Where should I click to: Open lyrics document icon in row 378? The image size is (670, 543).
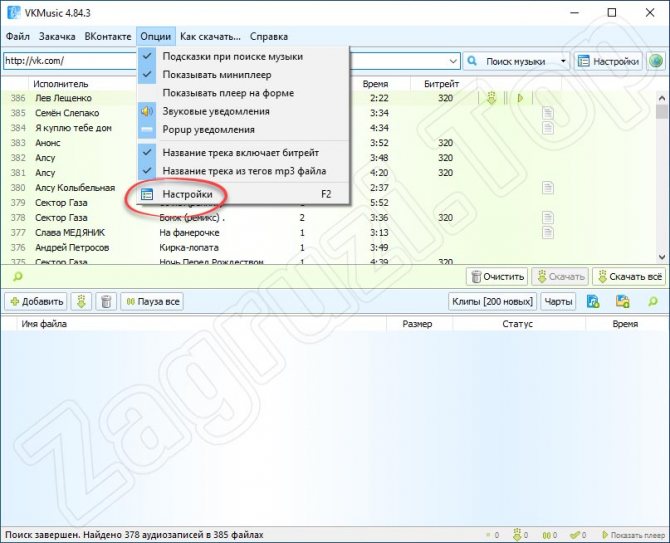(548, 217)
